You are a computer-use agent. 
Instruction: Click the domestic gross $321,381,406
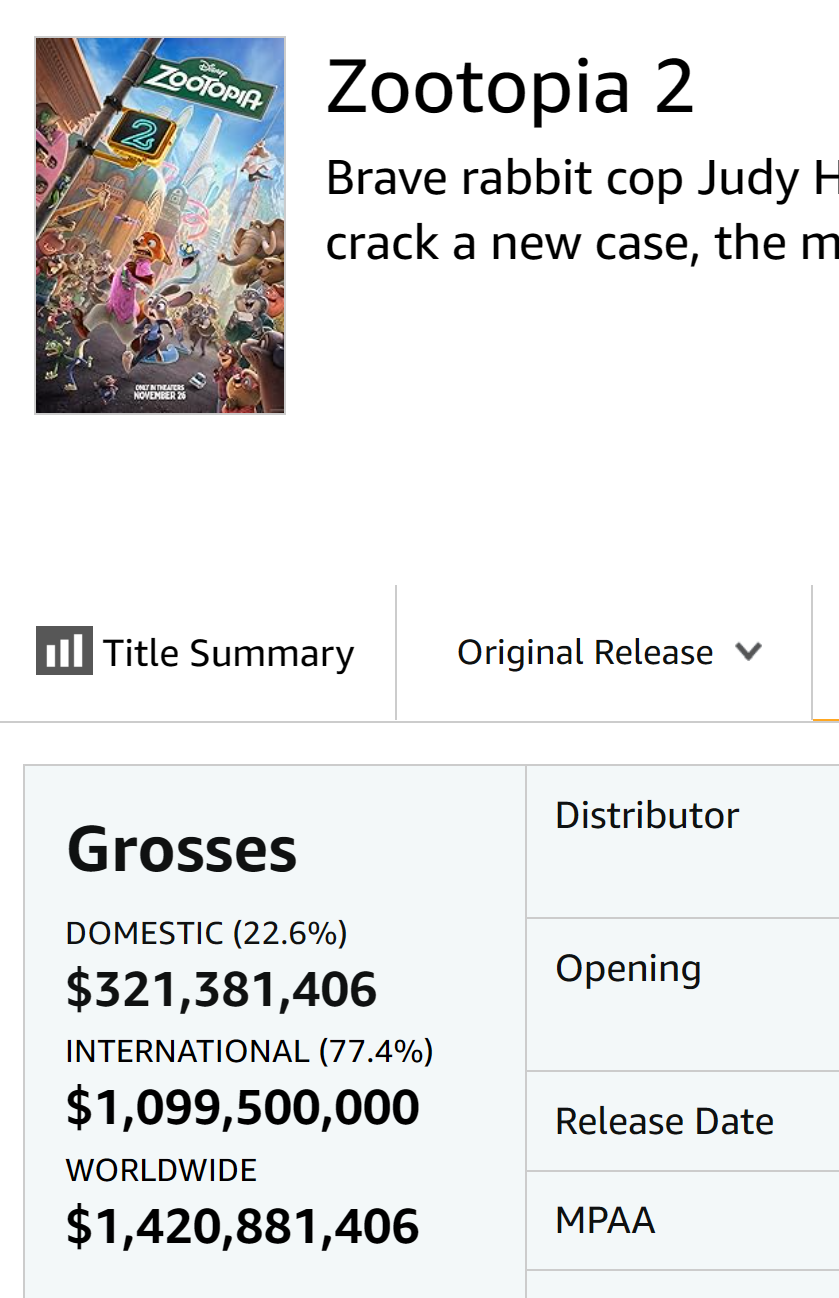tap(221, 989)
